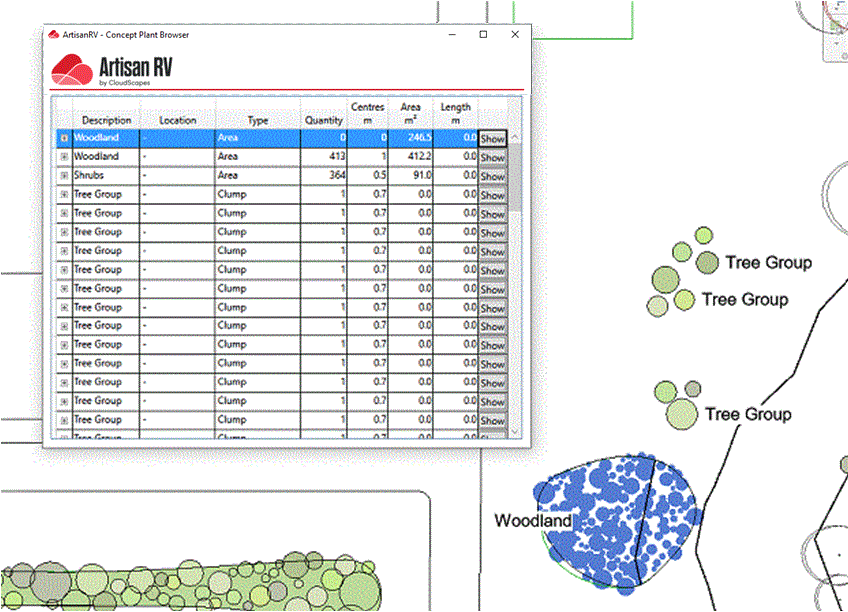848x612 pixels.
Task: Expand the first Tree Group row
Action: click(64, 195)
